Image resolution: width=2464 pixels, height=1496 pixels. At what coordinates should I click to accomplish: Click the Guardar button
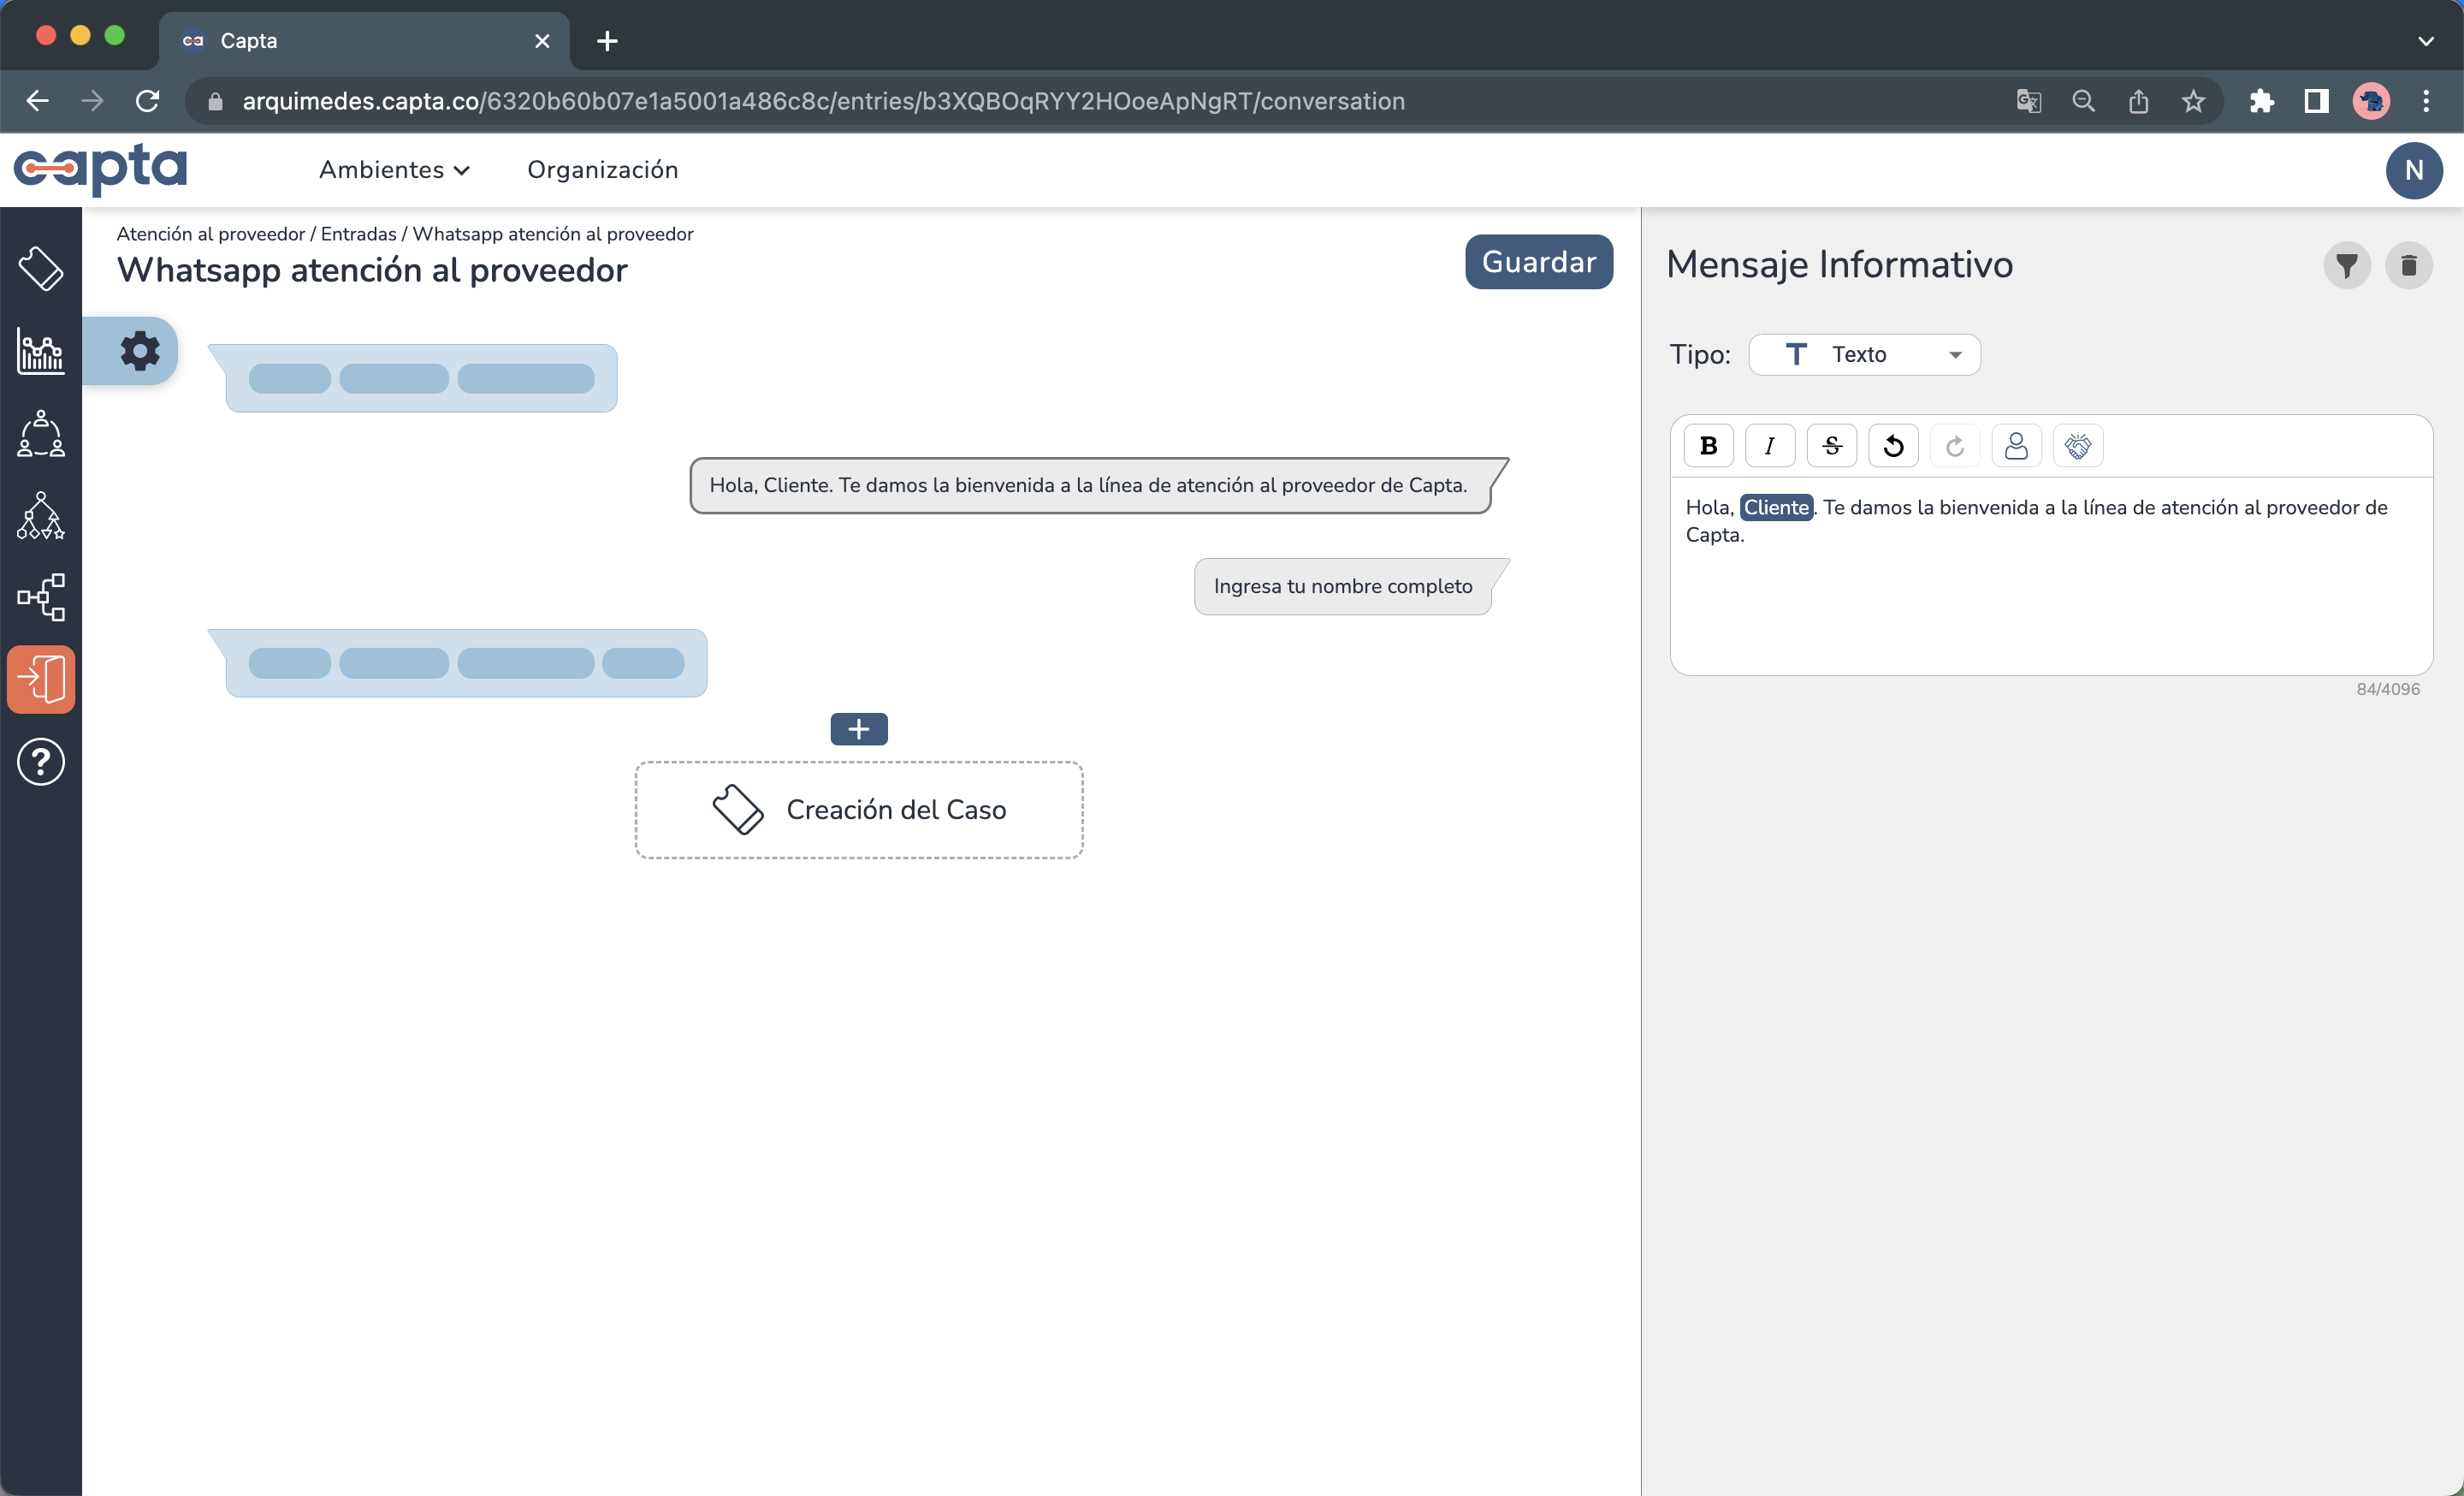pyautogui.click(x=1538, y=262)
